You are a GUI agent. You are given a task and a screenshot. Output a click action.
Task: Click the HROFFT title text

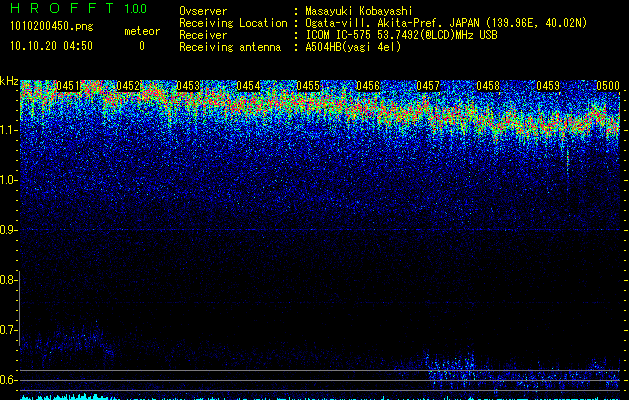point(62,8)
